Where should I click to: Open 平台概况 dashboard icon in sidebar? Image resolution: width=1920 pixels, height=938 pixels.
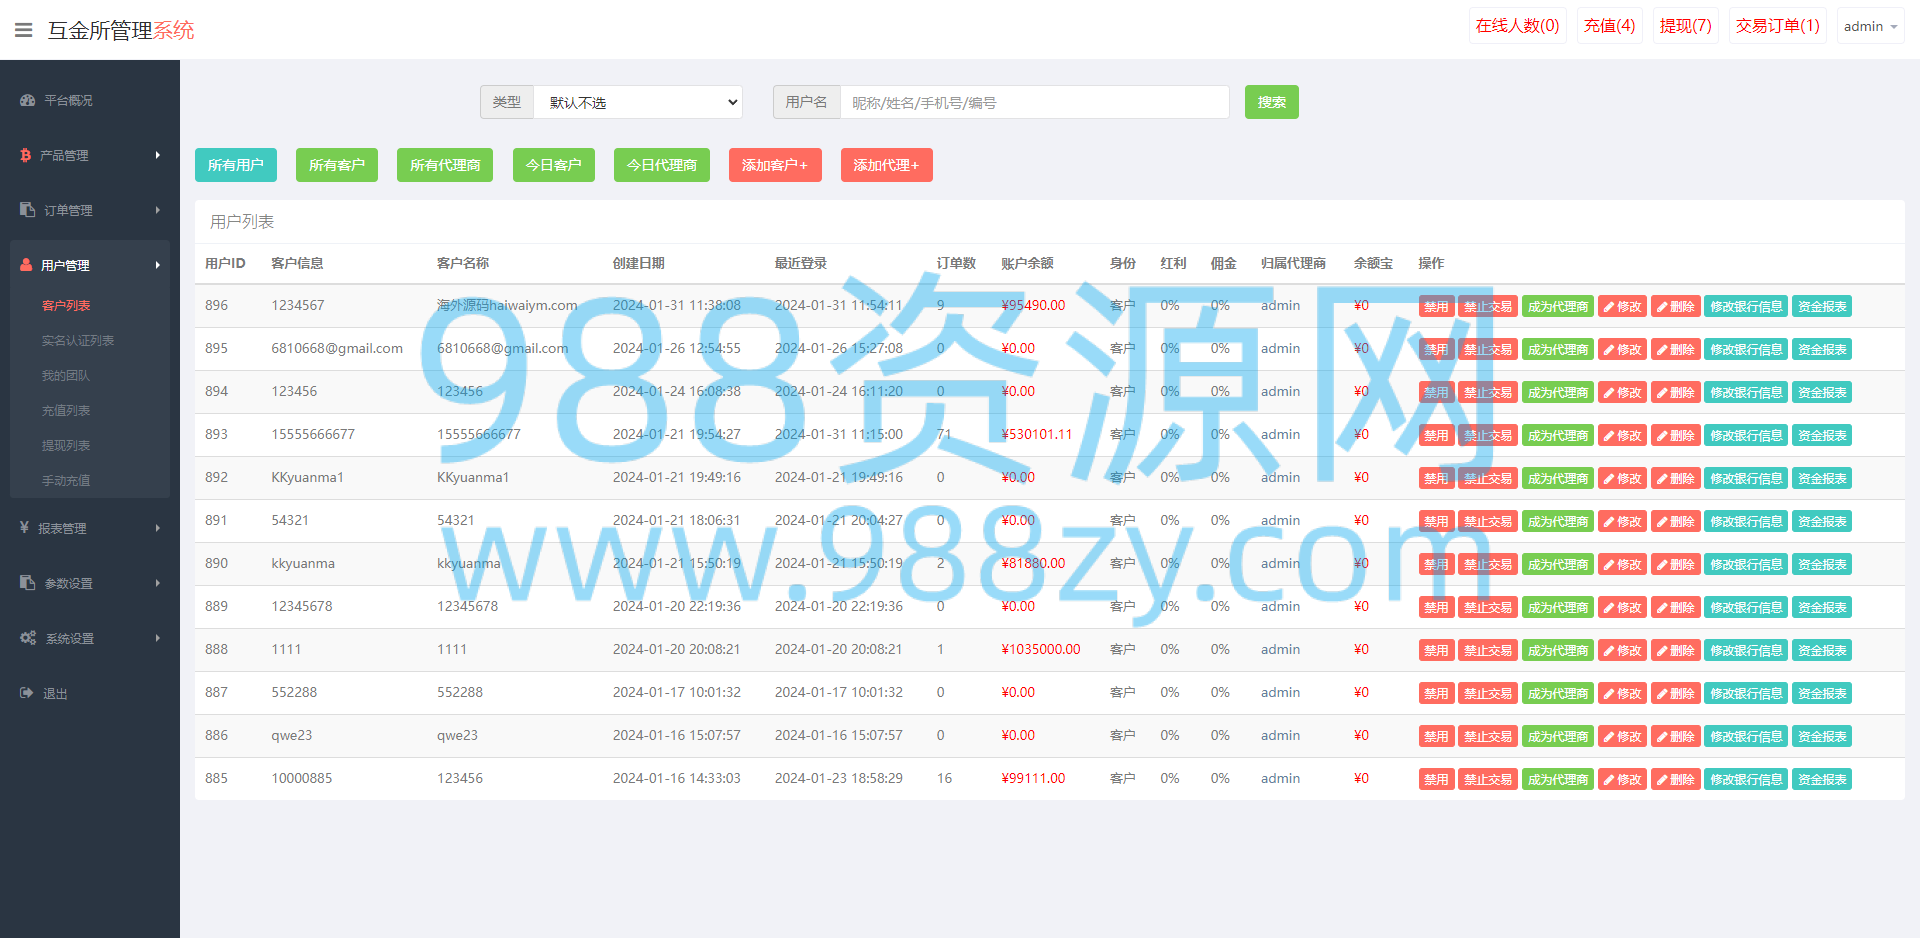pos(27,100)
